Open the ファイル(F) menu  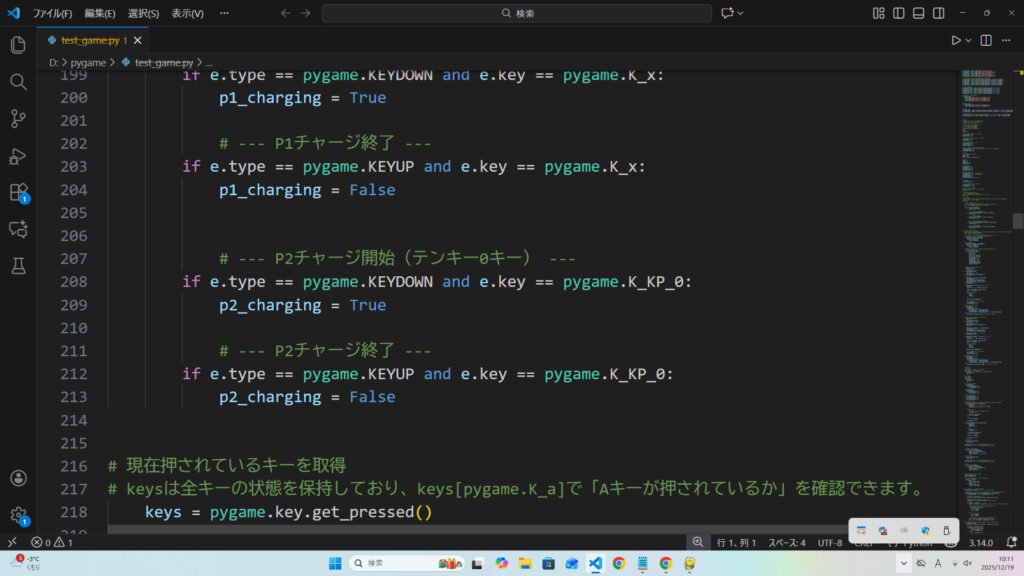[x=52, y=13]
